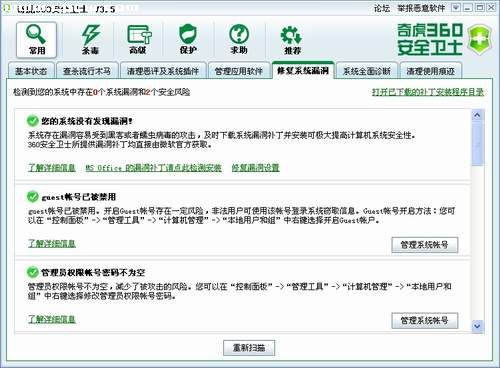This screenshot has height=368, width=500.
Task: Open the 求助 question mark icon
Action: point(239,40)
